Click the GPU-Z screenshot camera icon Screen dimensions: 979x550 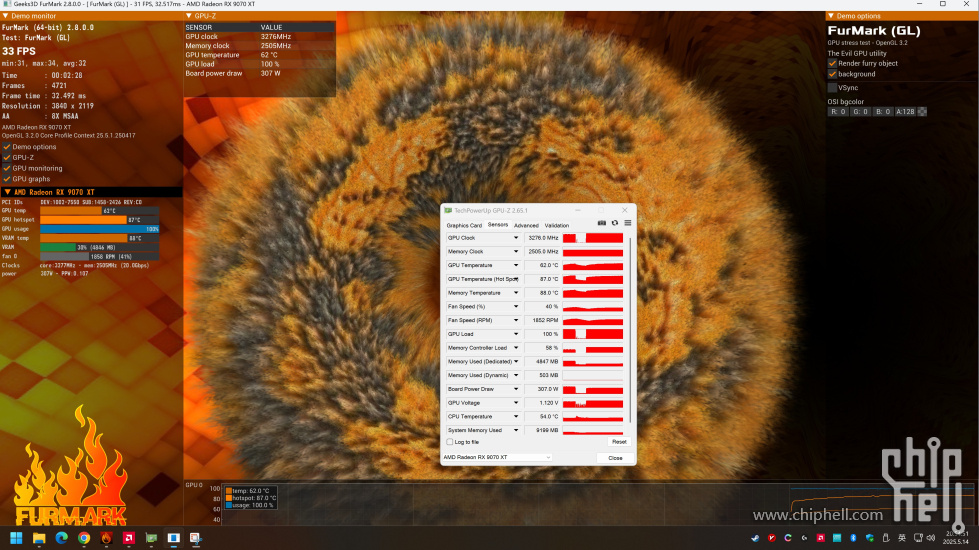602,223
